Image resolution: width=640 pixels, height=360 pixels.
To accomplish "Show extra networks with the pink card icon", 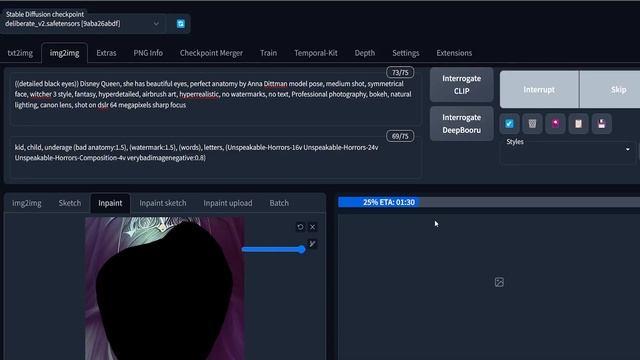I will (x=555, y=124).
